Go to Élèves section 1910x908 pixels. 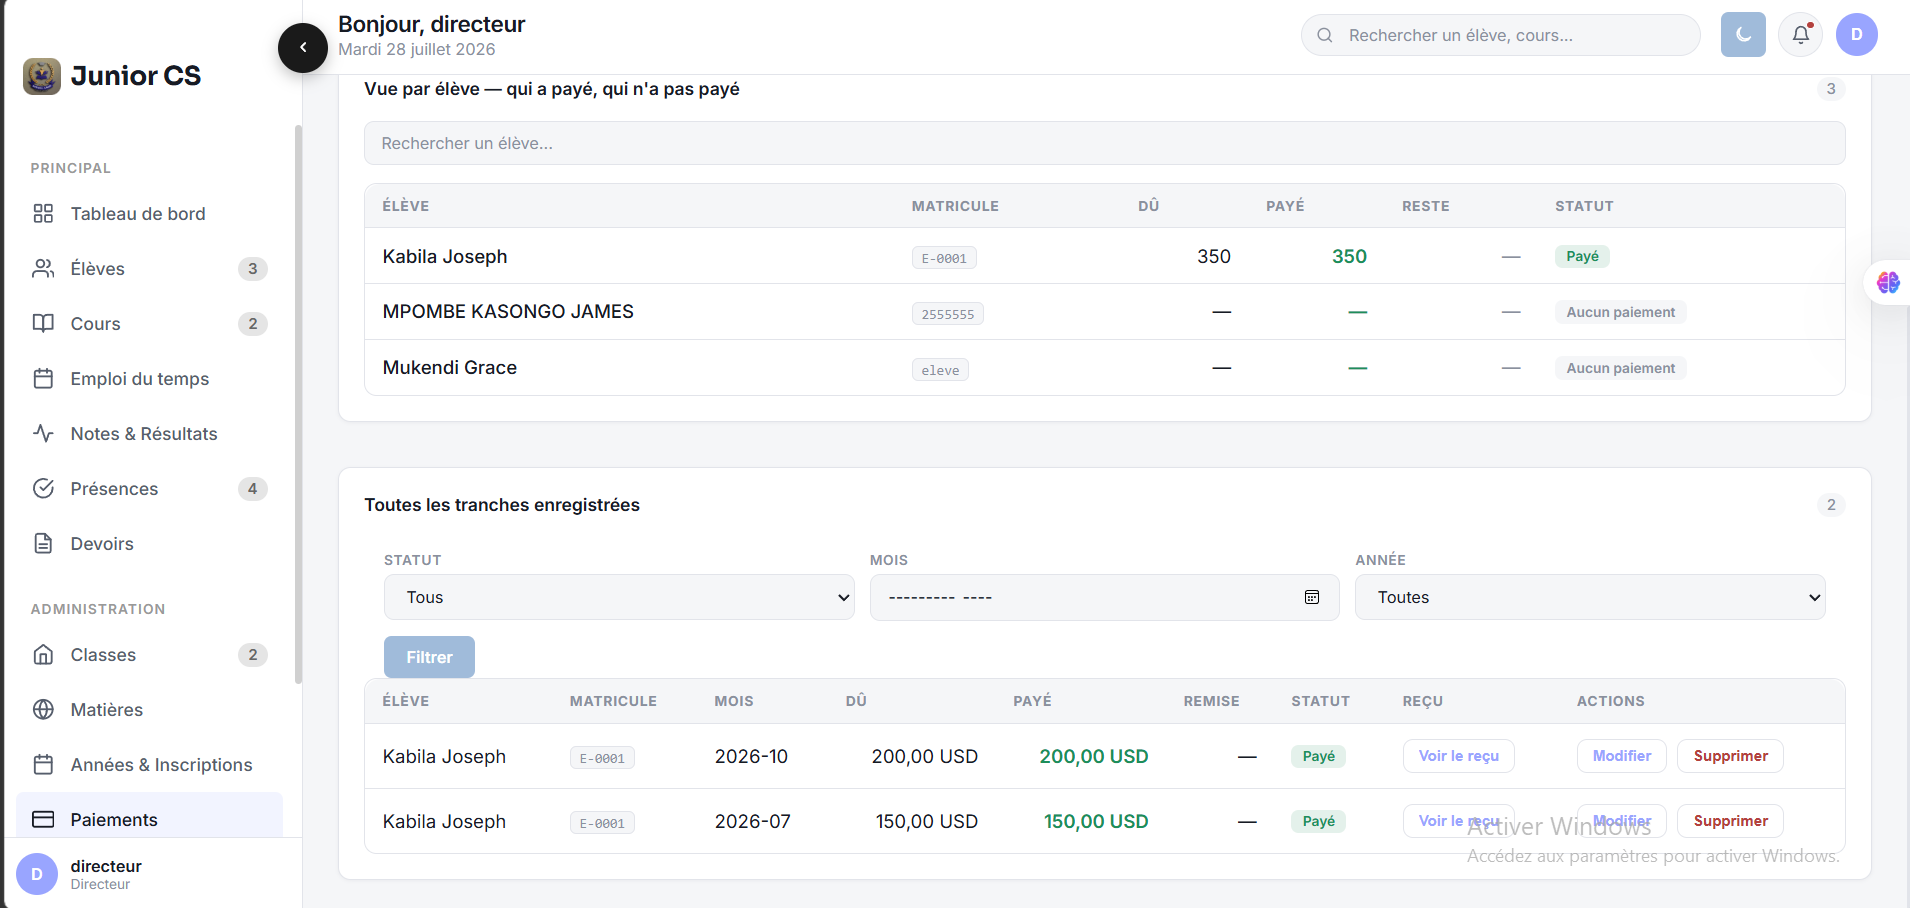tap(150, 268)
